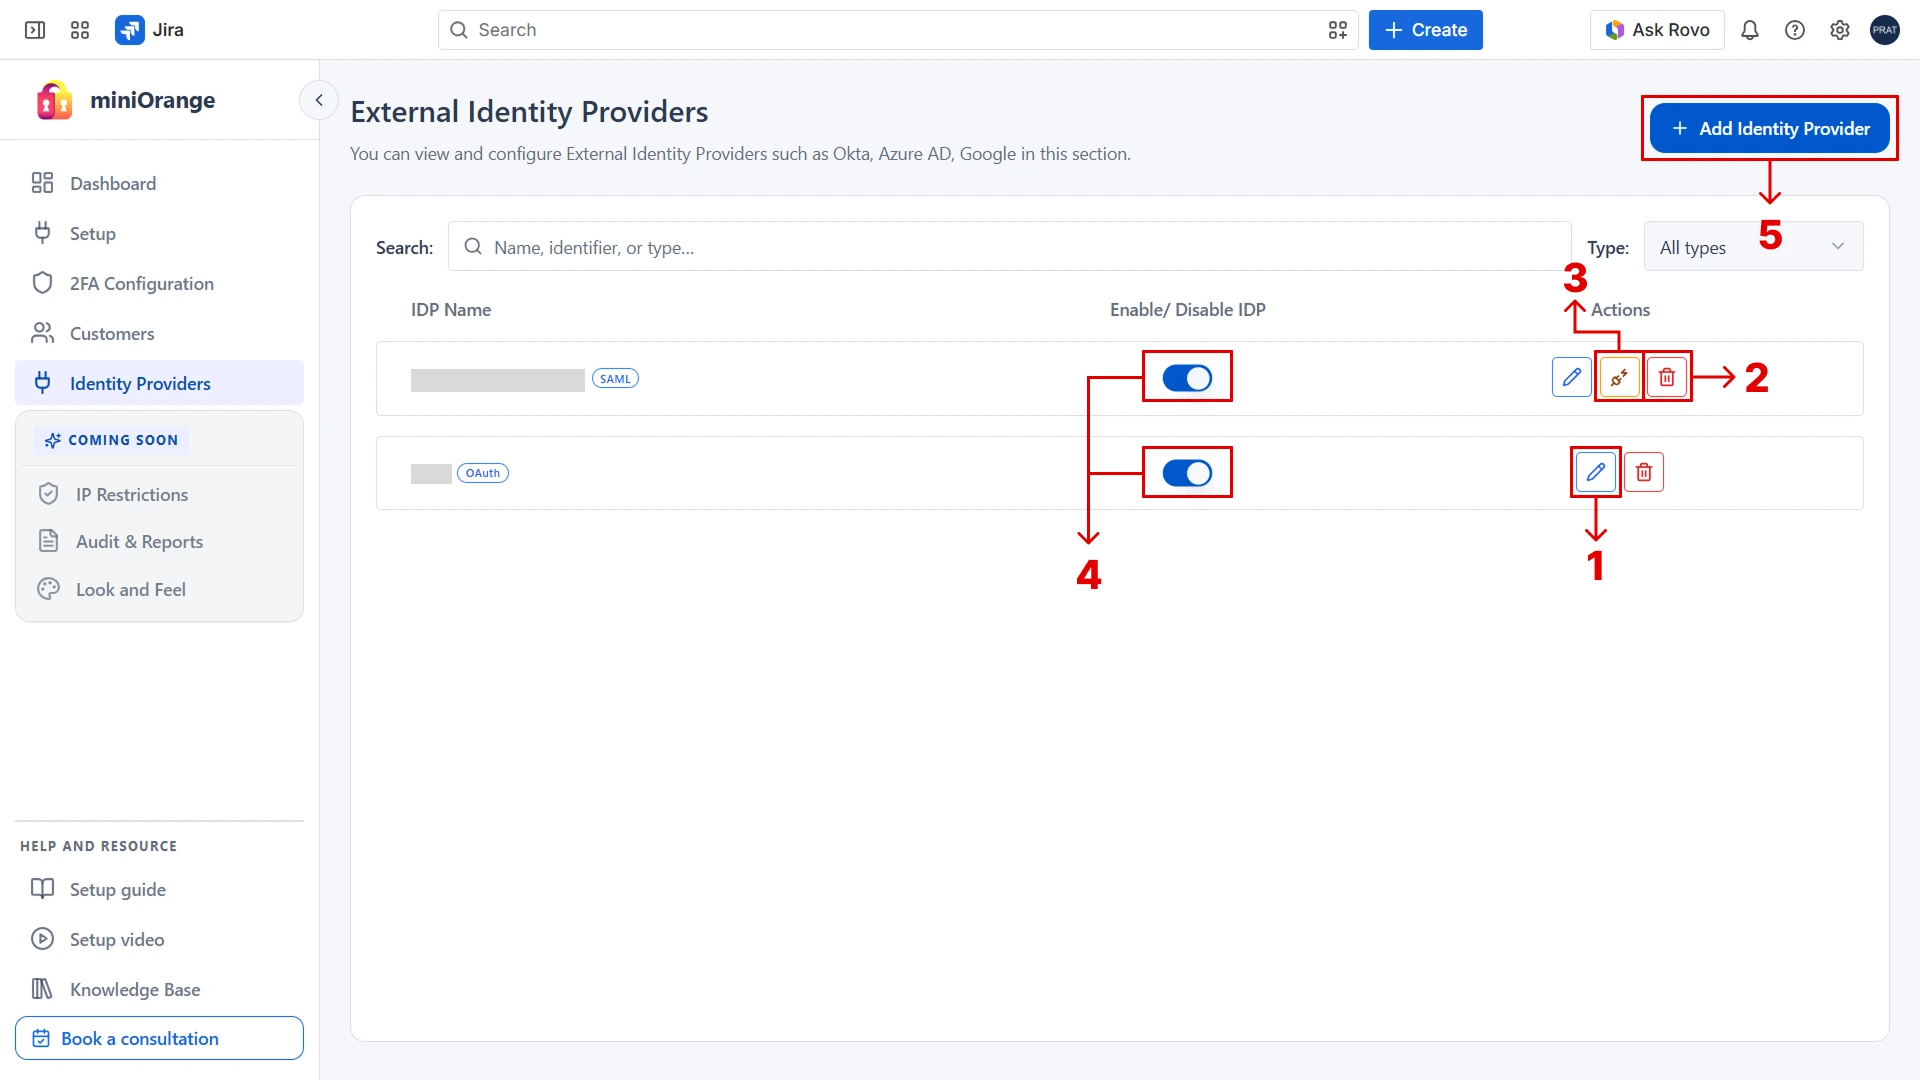Select Identity Providers in sidebar

pyautogui.click(x=159, y=383)
